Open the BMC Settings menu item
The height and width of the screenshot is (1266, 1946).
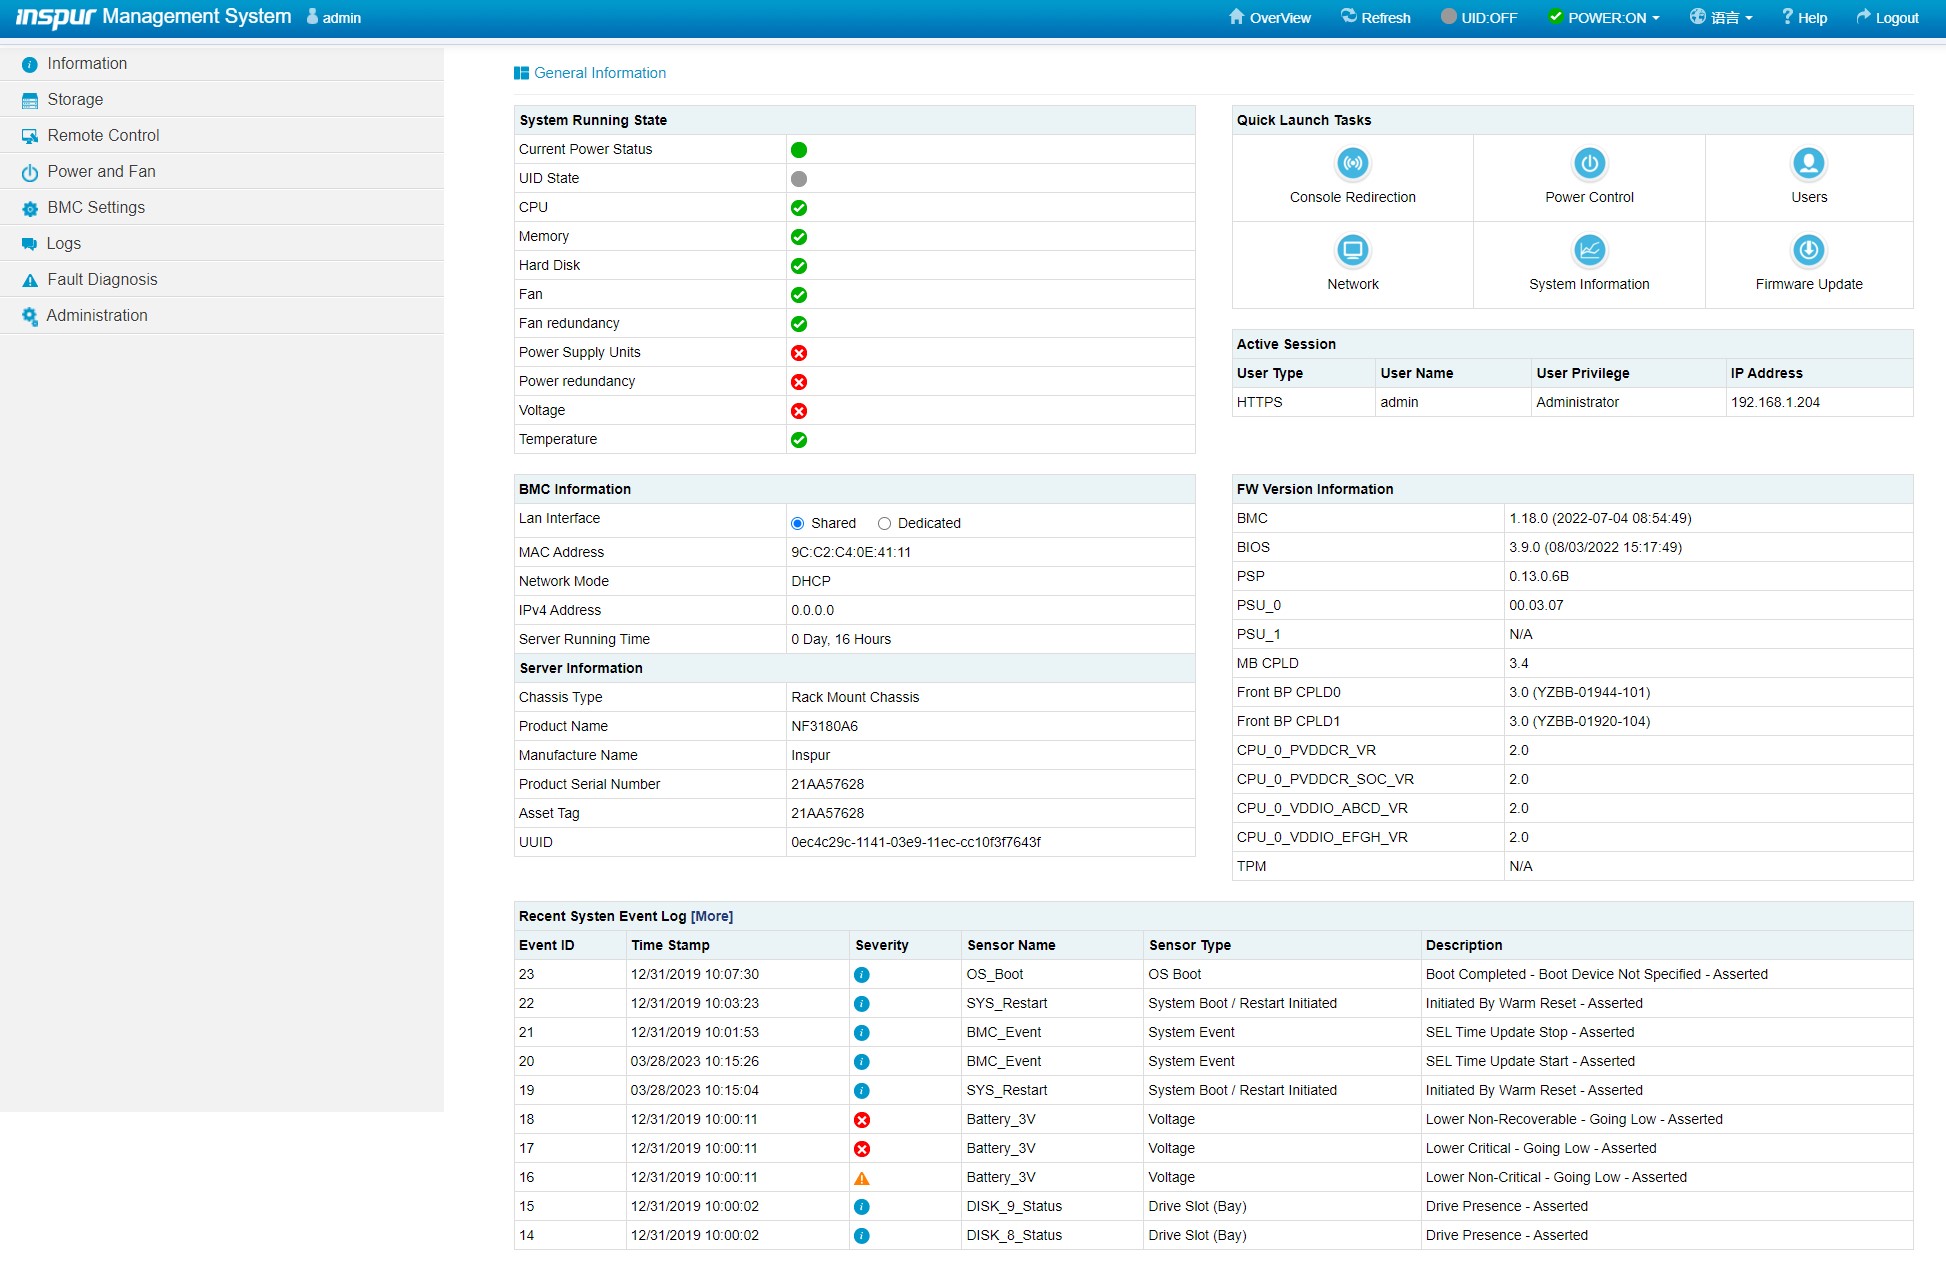tap(96, 207)
